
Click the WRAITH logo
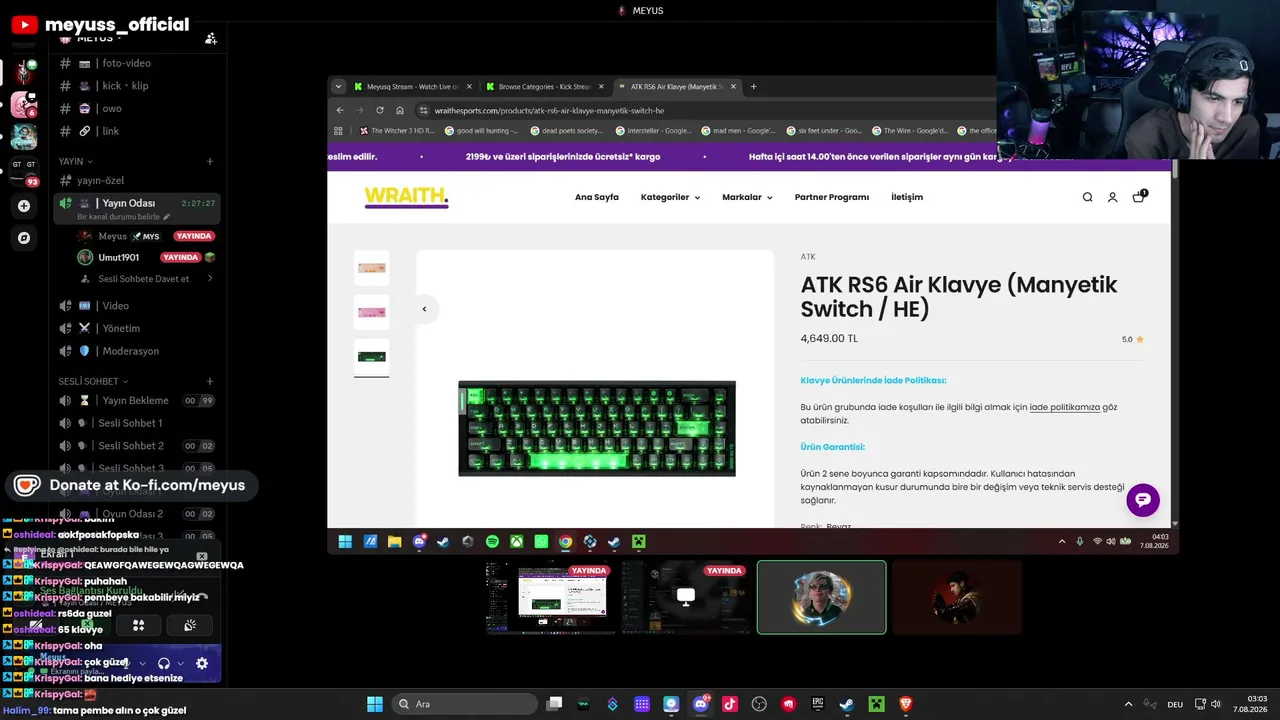coord(406,196)
